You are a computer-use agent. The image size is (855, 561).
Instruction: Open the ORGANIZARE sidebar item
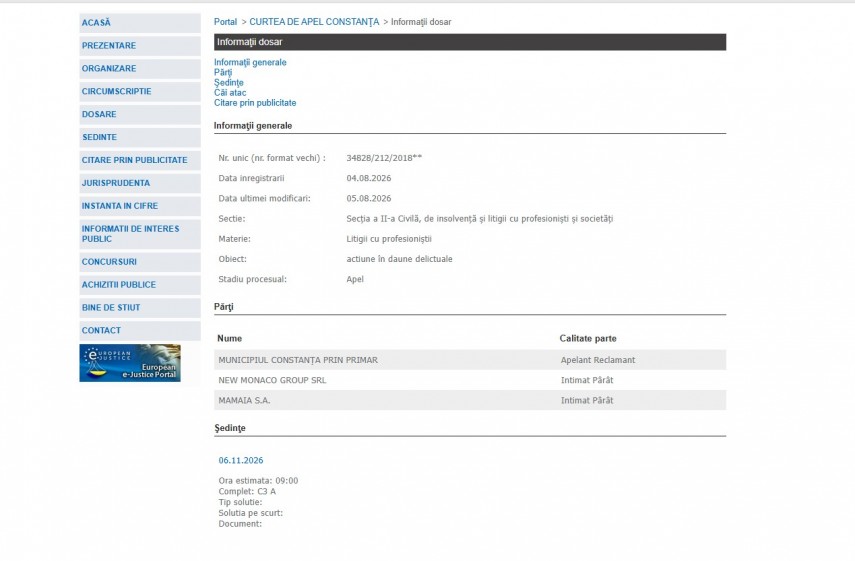[140, 69]
